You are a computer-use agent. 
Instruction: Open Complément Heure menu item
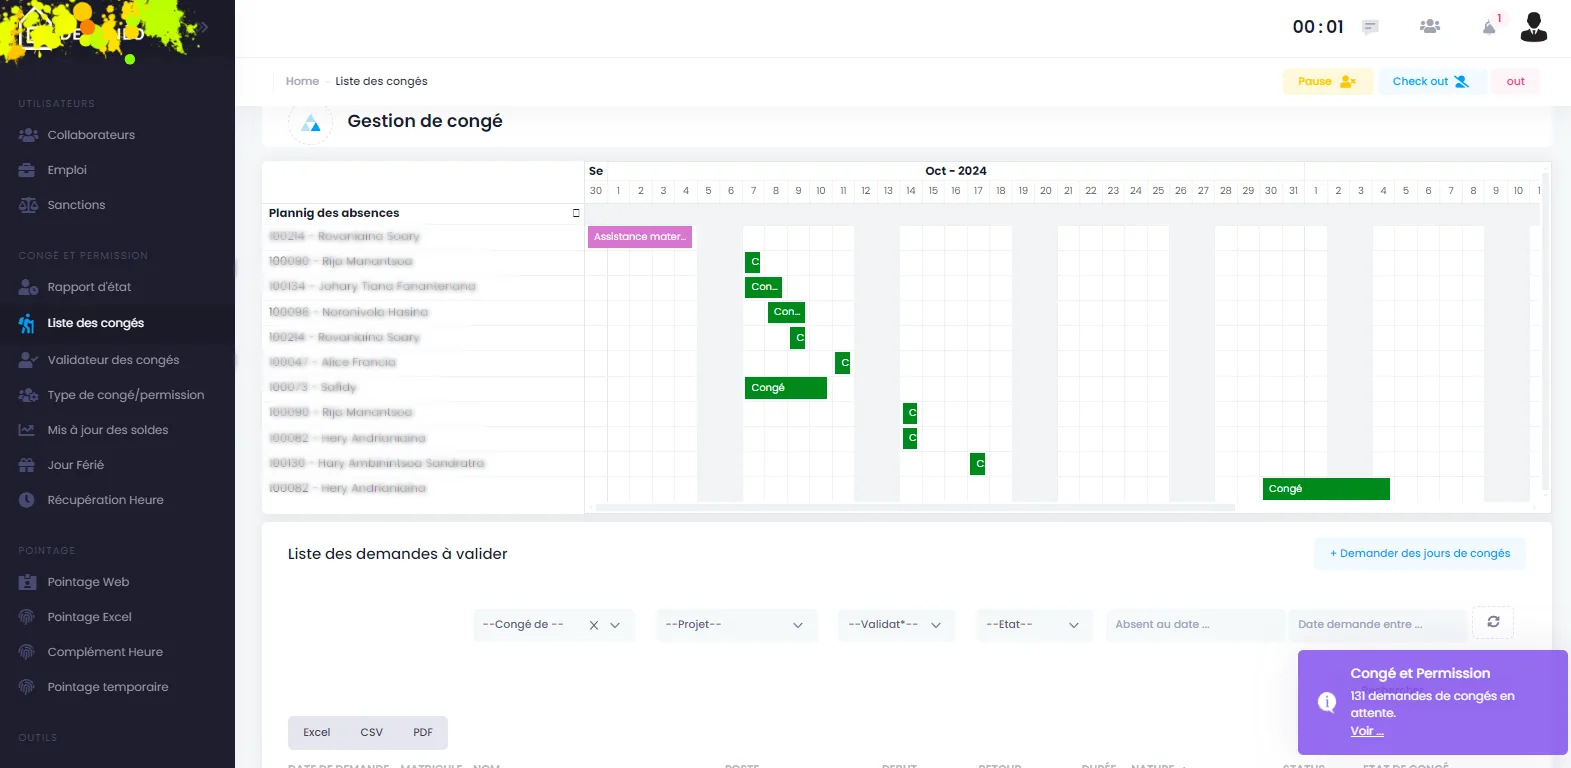point(105,652)
